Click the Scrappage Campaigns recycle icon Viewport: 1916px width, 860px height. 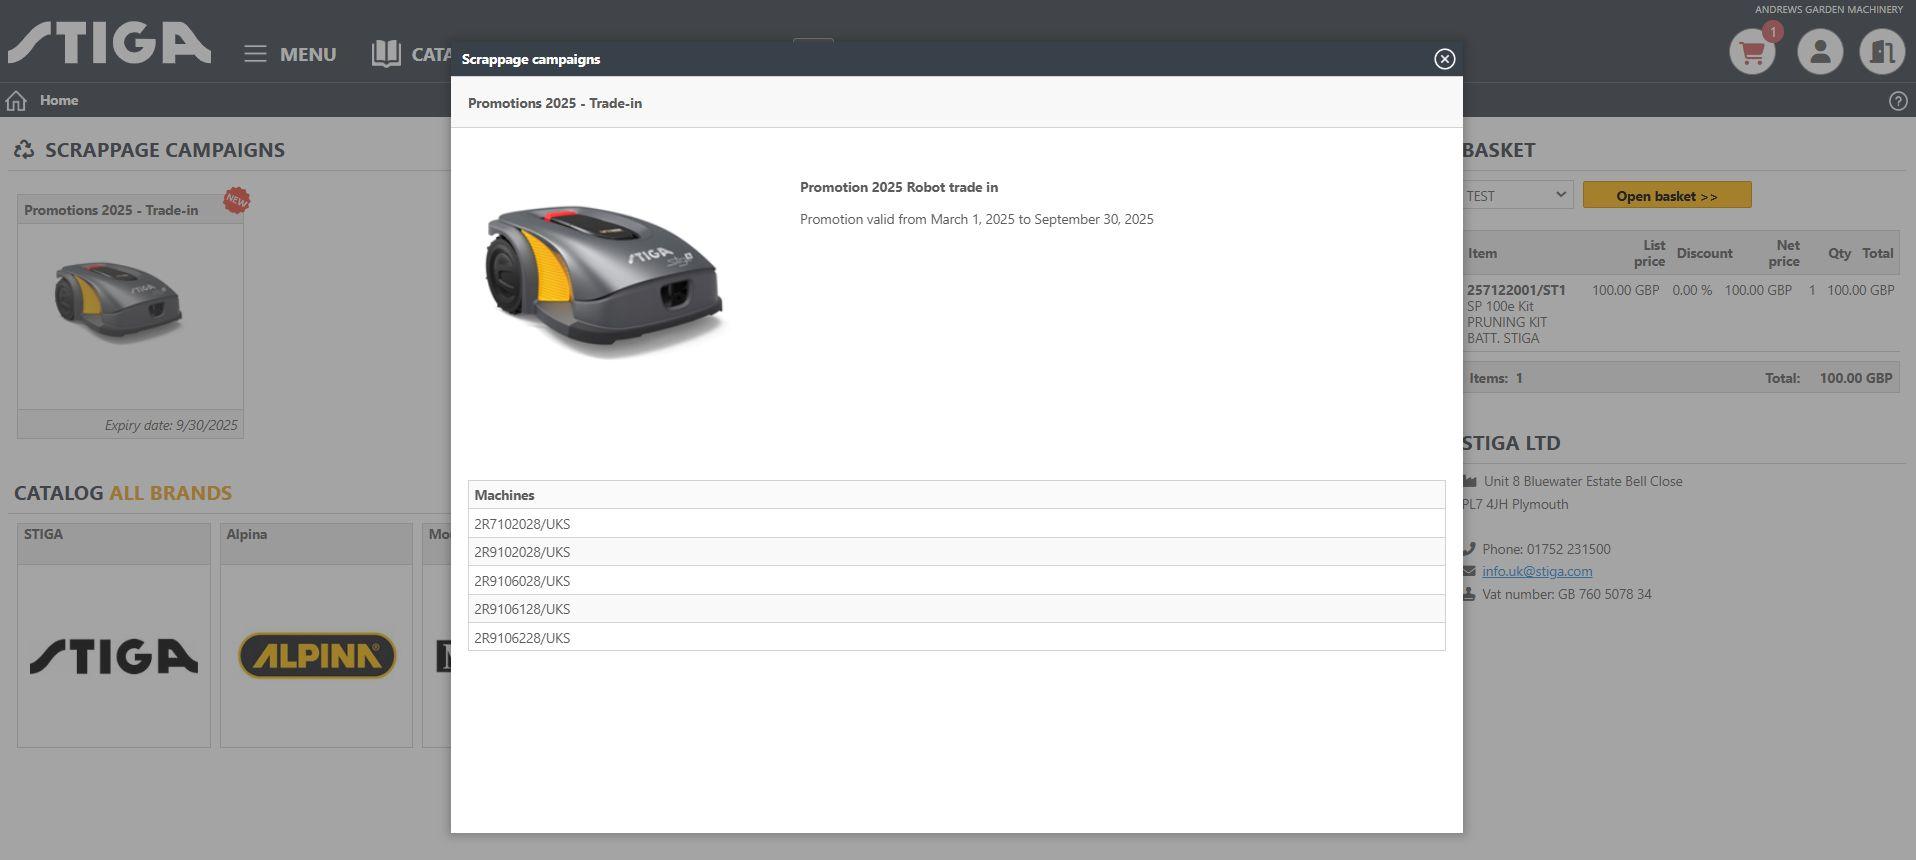point(24,150)
